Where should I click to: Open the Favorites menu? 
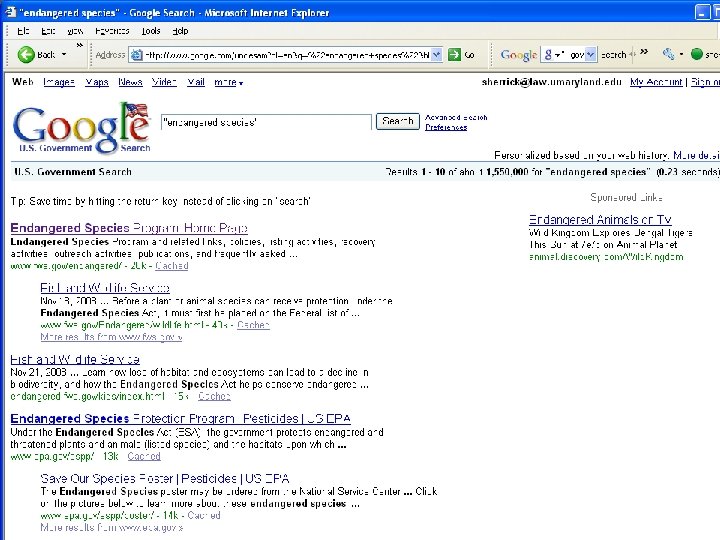coord(112,31)
